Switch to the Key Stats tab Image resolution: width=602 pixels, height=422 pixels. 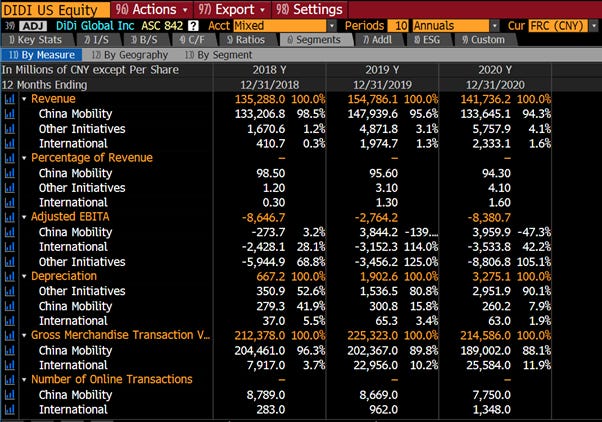[36, 40]
